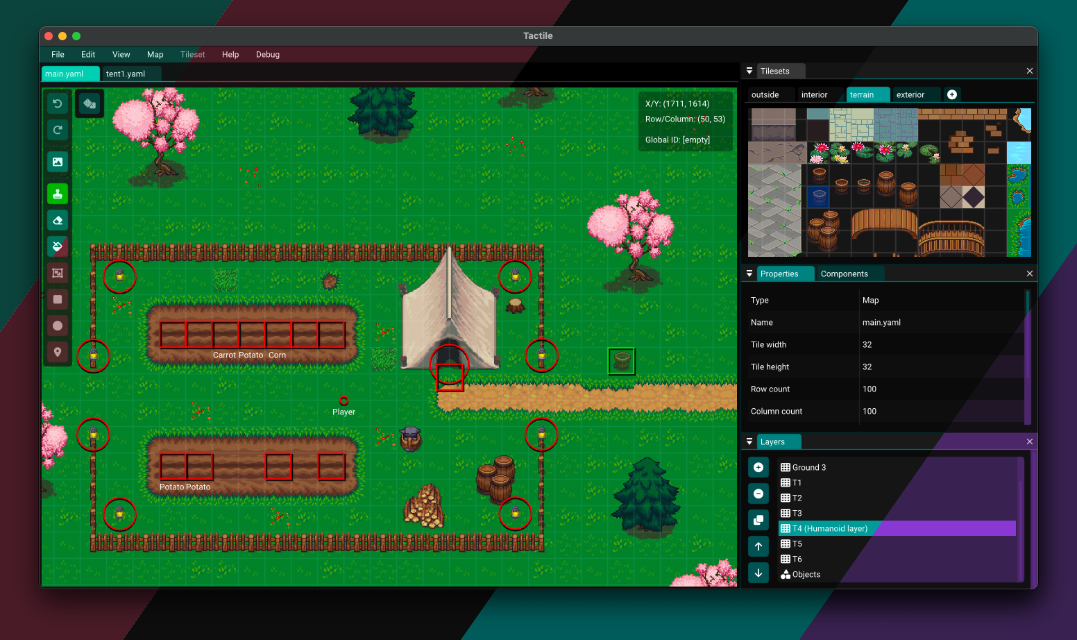Open the Layers panel dropdown arrow
The image size is (1077, 640).
click(749, 442)
